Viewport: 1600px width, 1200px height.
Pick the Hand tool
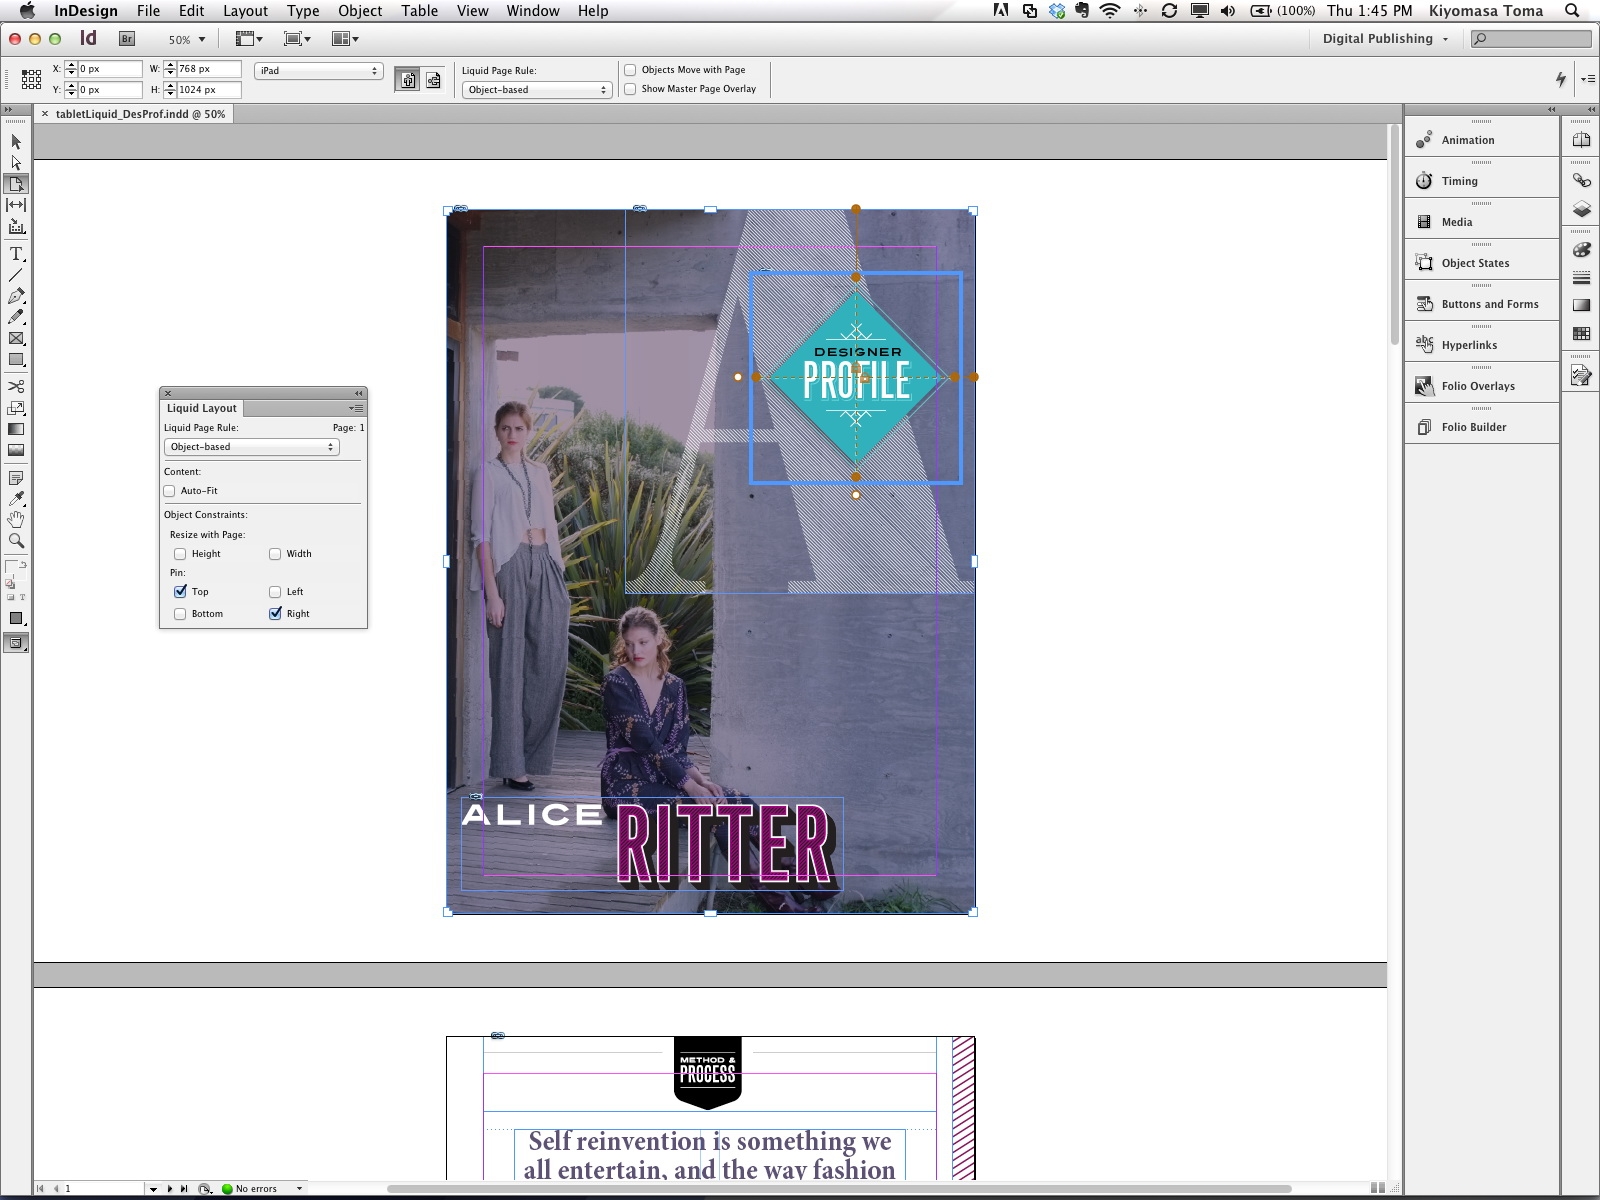tap(16, 520)
